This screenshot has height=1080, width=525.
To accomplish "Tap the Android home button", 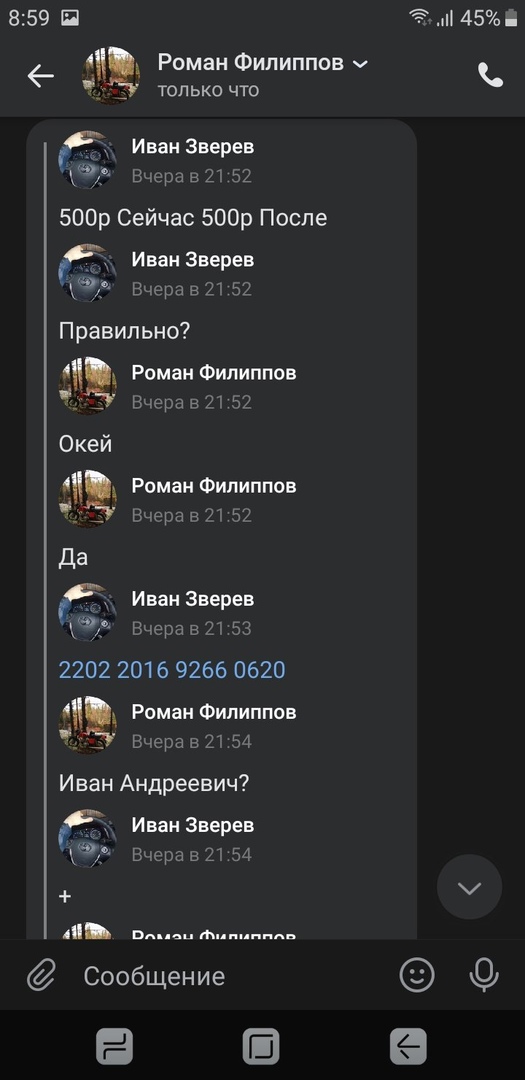I will click(261, 1046).
